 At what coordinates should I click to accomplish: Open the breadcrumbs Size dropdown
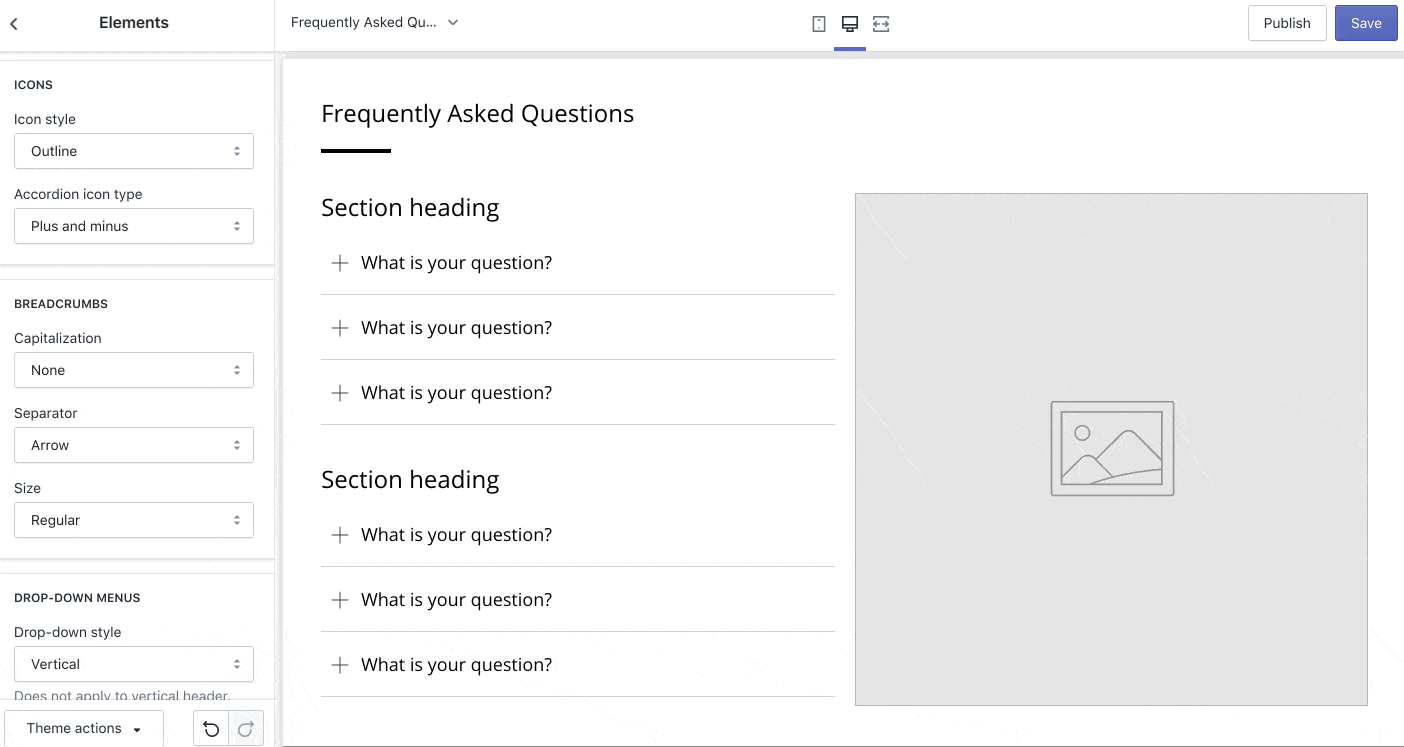pyautogui.click(x=133, y=520)
